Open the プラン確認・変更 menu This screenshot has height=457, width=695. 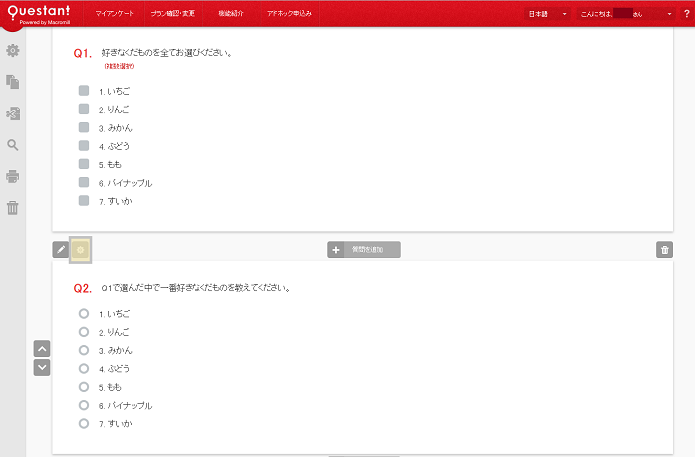coord(172,14)
